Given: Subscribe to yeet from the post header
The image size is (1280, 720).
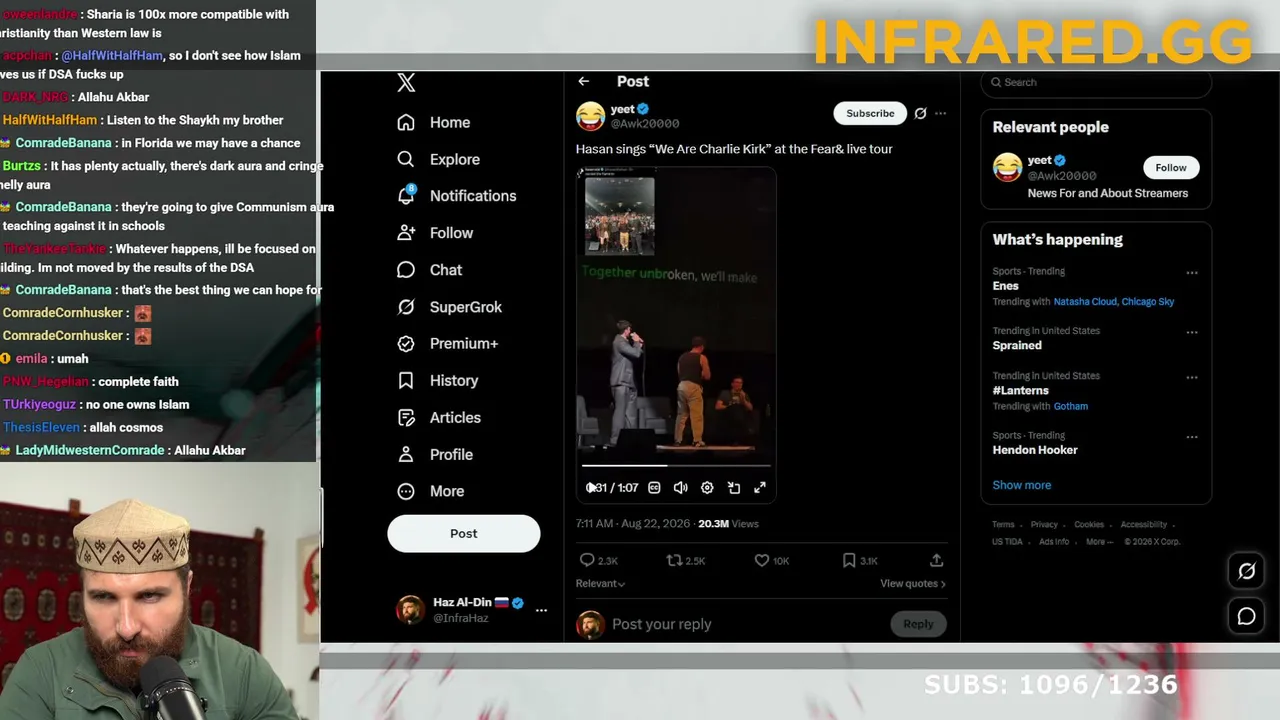Looking at the screenshot, I should pos(870,114).
